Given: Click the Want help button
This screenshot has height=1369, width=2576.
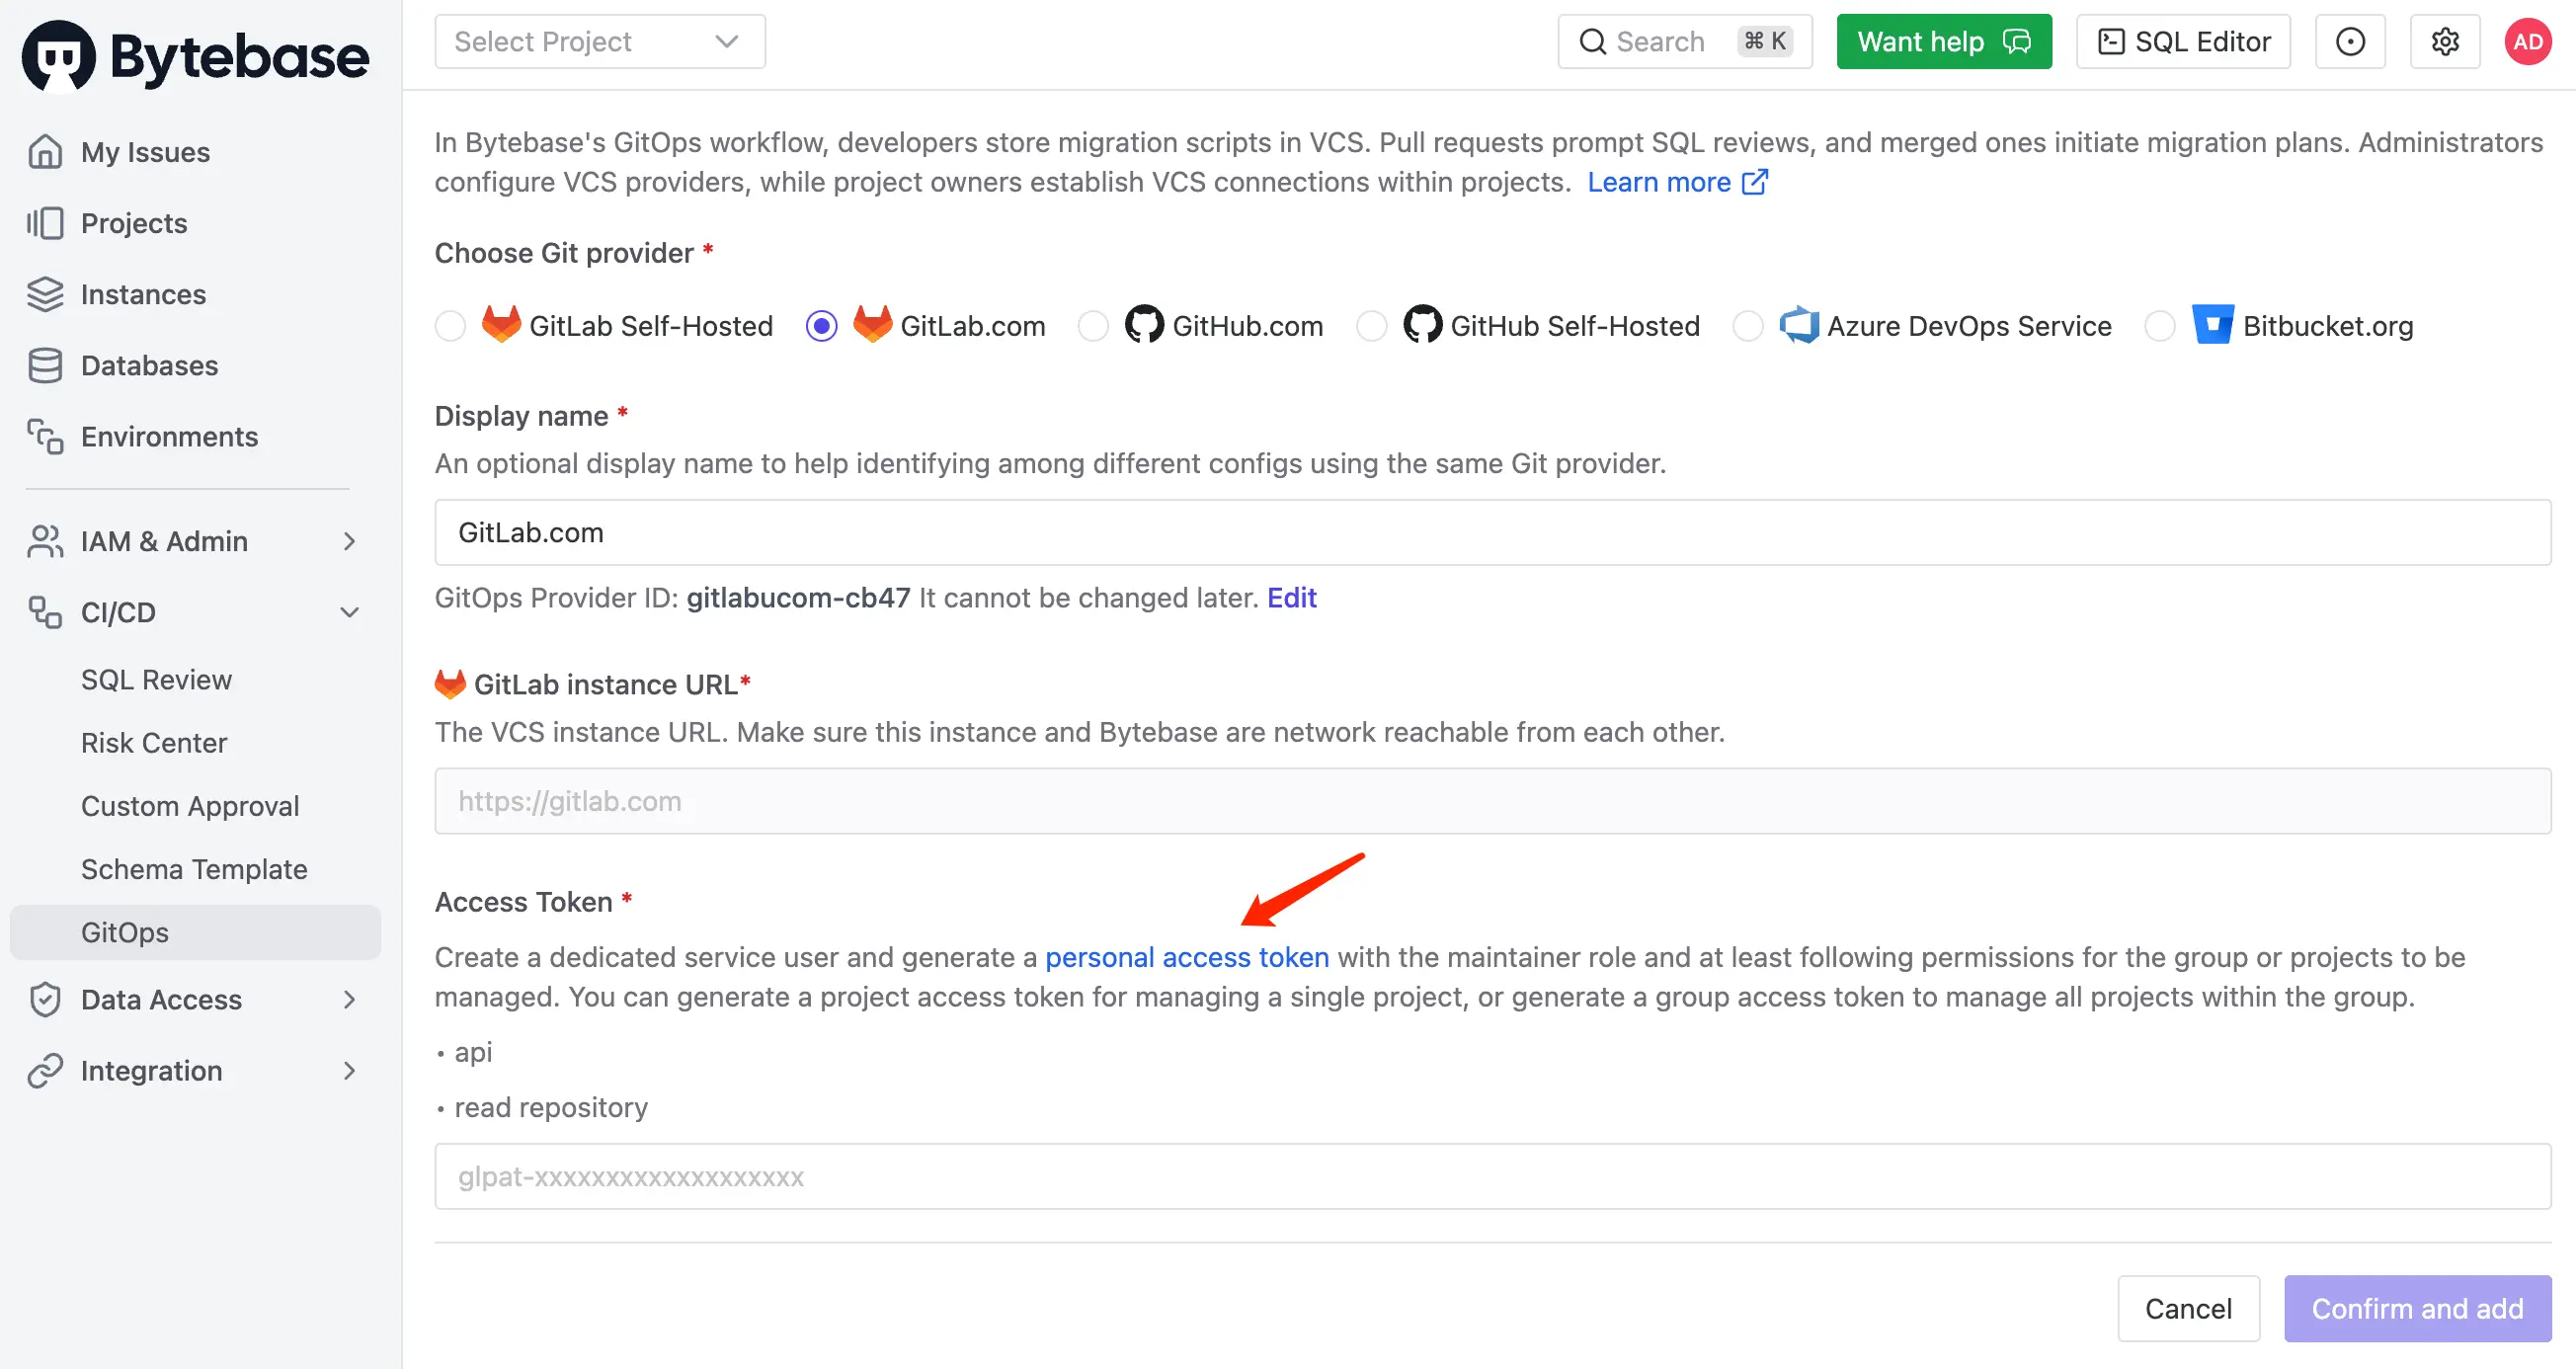Looking at the screenshot, I should point(1944,41).
